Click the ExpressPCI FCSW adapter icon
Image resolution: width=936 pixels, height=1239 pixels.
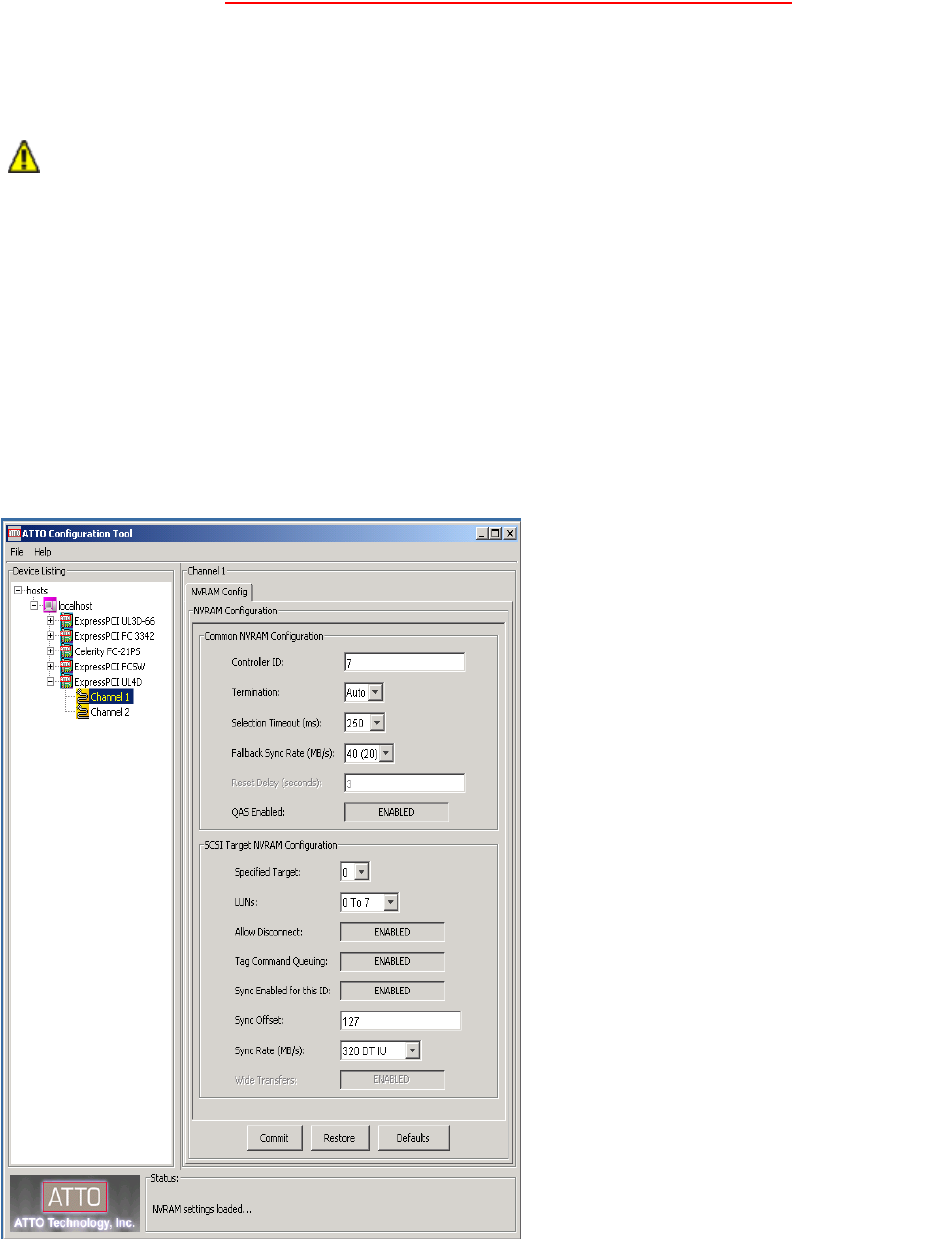67,666
